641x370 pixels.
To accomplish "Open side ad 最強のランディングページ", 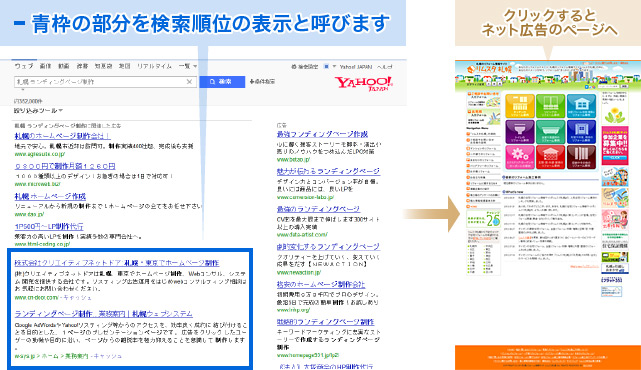I will (318, 209).
